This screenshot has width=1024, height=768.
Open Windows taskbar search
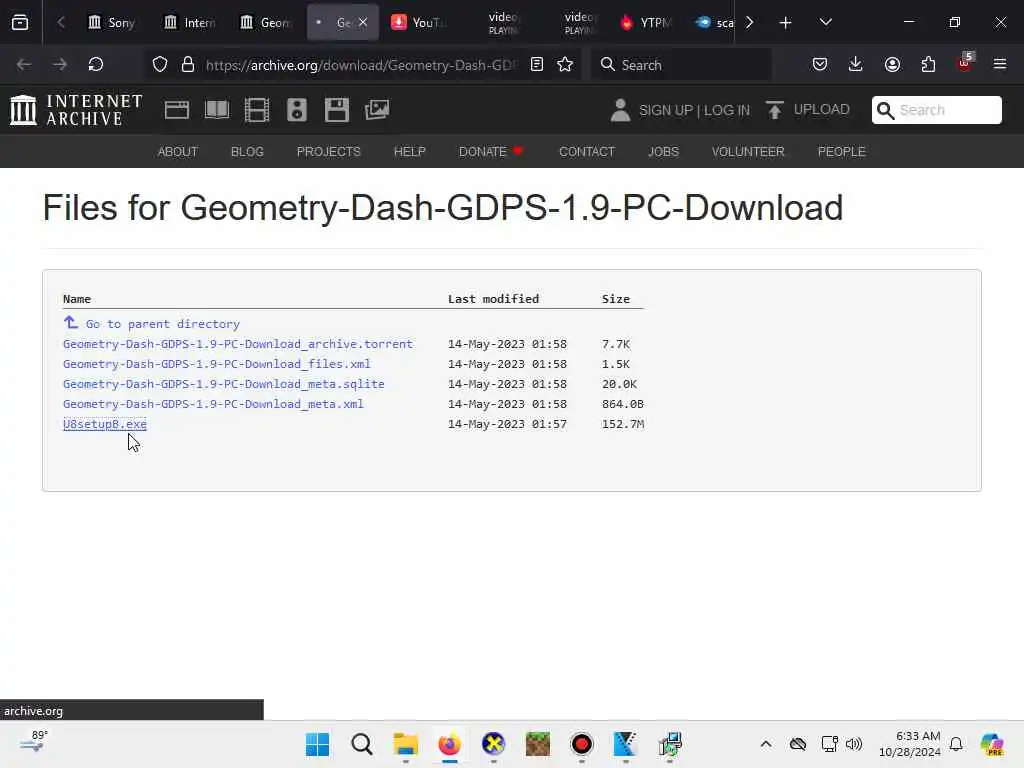coord(362,744)
